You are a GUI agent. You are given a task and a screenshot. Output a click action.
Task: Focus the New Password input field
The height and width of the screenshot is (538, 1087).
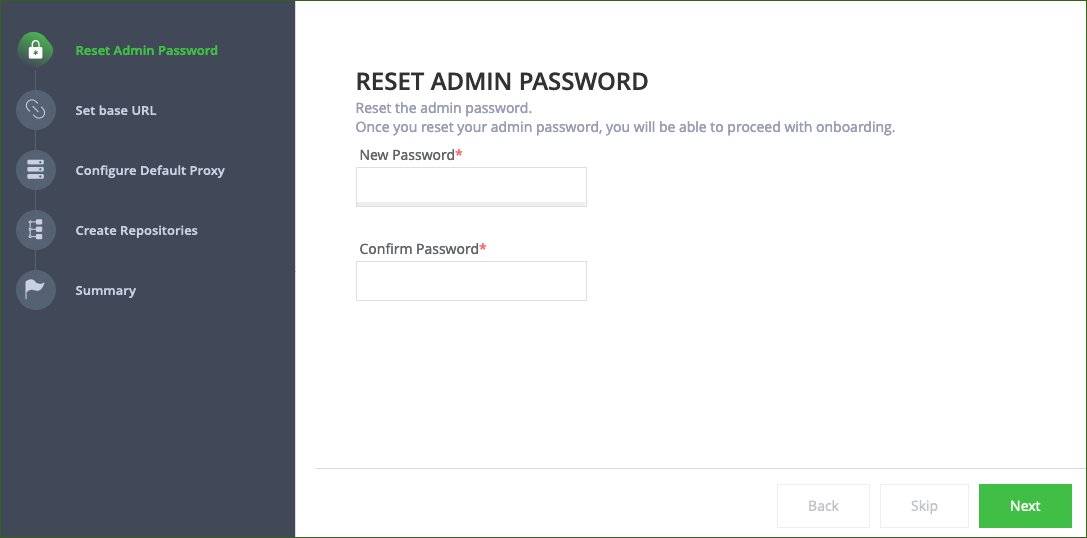point(471,185)
